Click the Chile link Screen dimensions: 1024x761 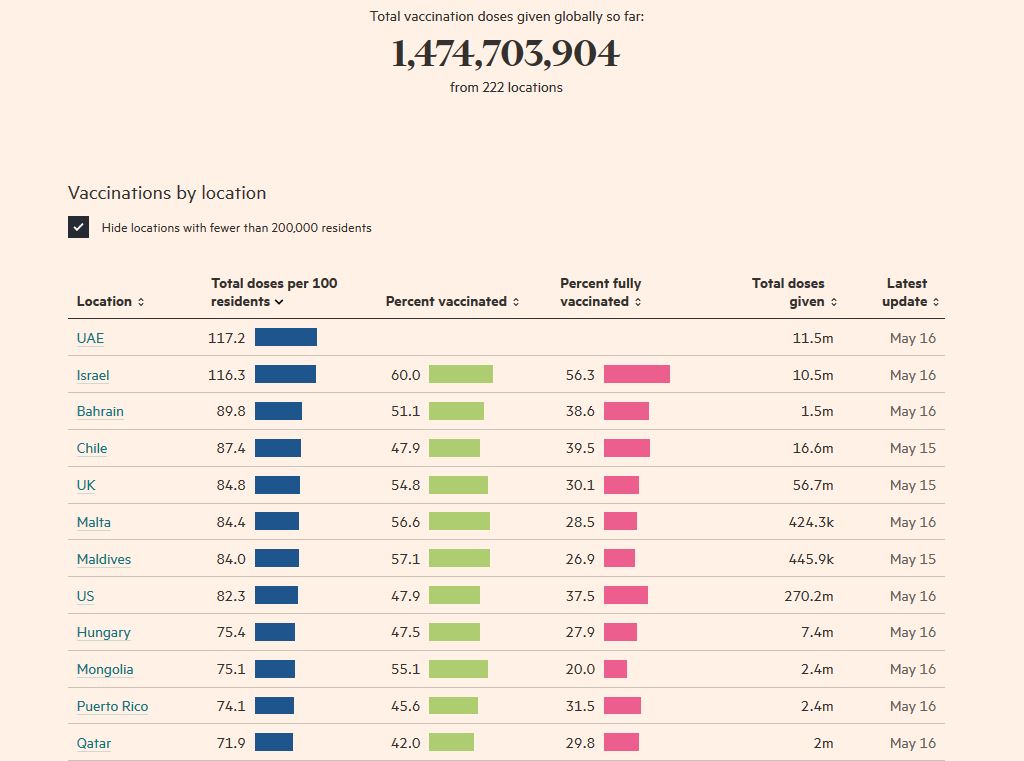coord(92,448)
